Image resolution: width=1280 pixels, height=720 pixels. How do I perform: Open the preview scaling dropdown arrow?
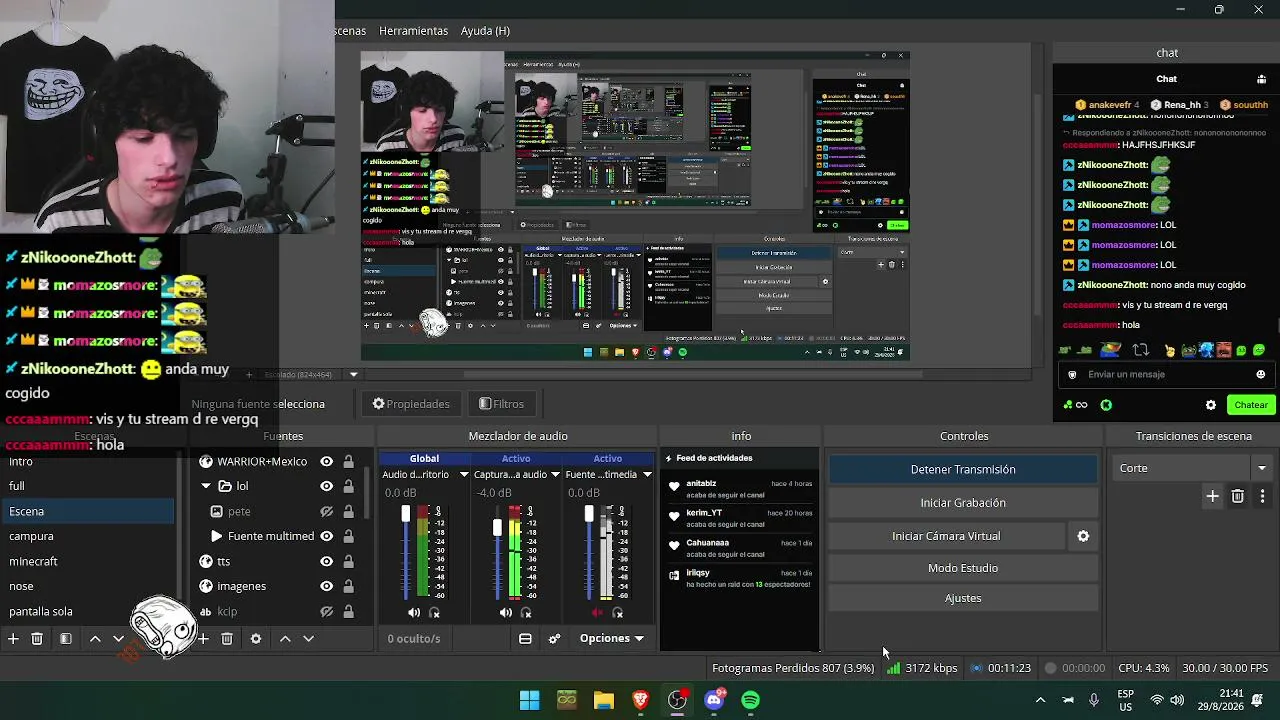353,375
